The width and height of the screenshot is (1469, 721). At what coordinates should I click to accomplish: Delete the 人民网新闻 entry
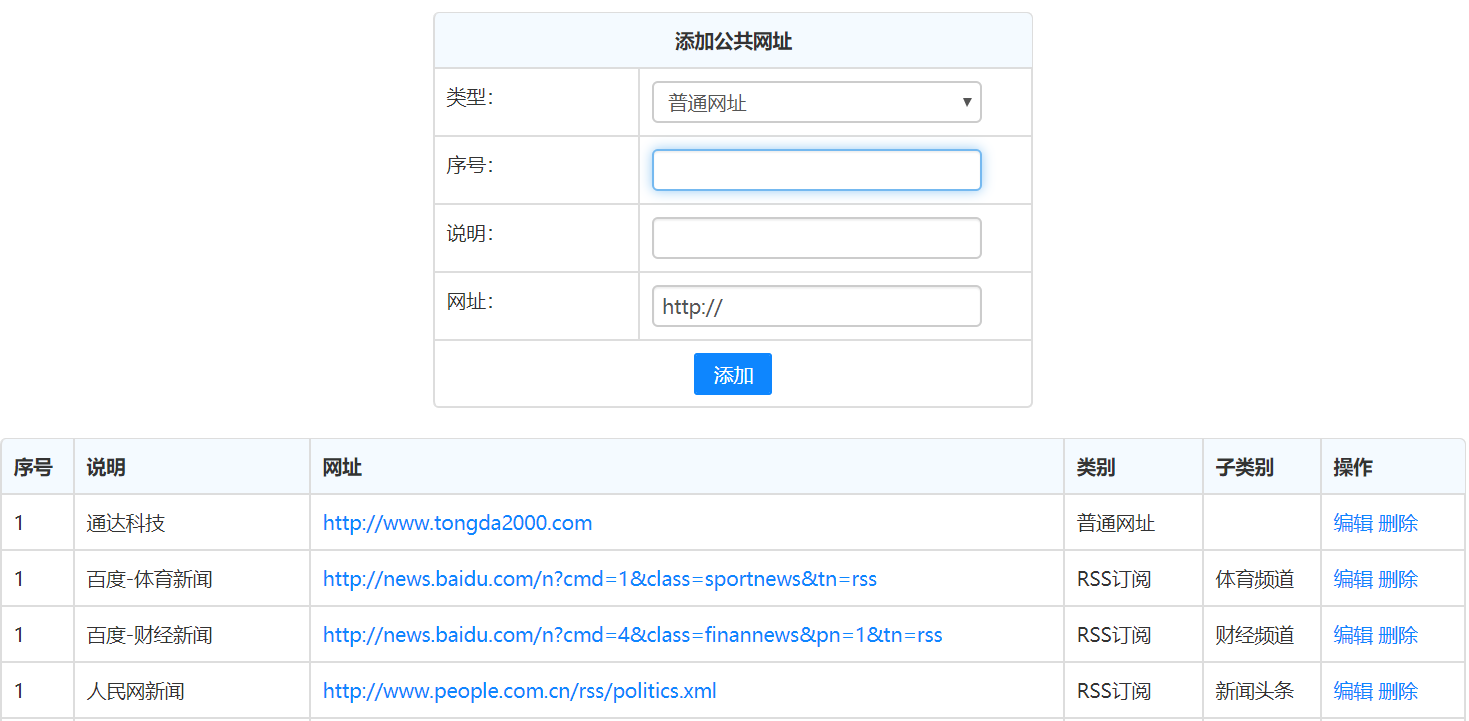tap(1398, 691)
